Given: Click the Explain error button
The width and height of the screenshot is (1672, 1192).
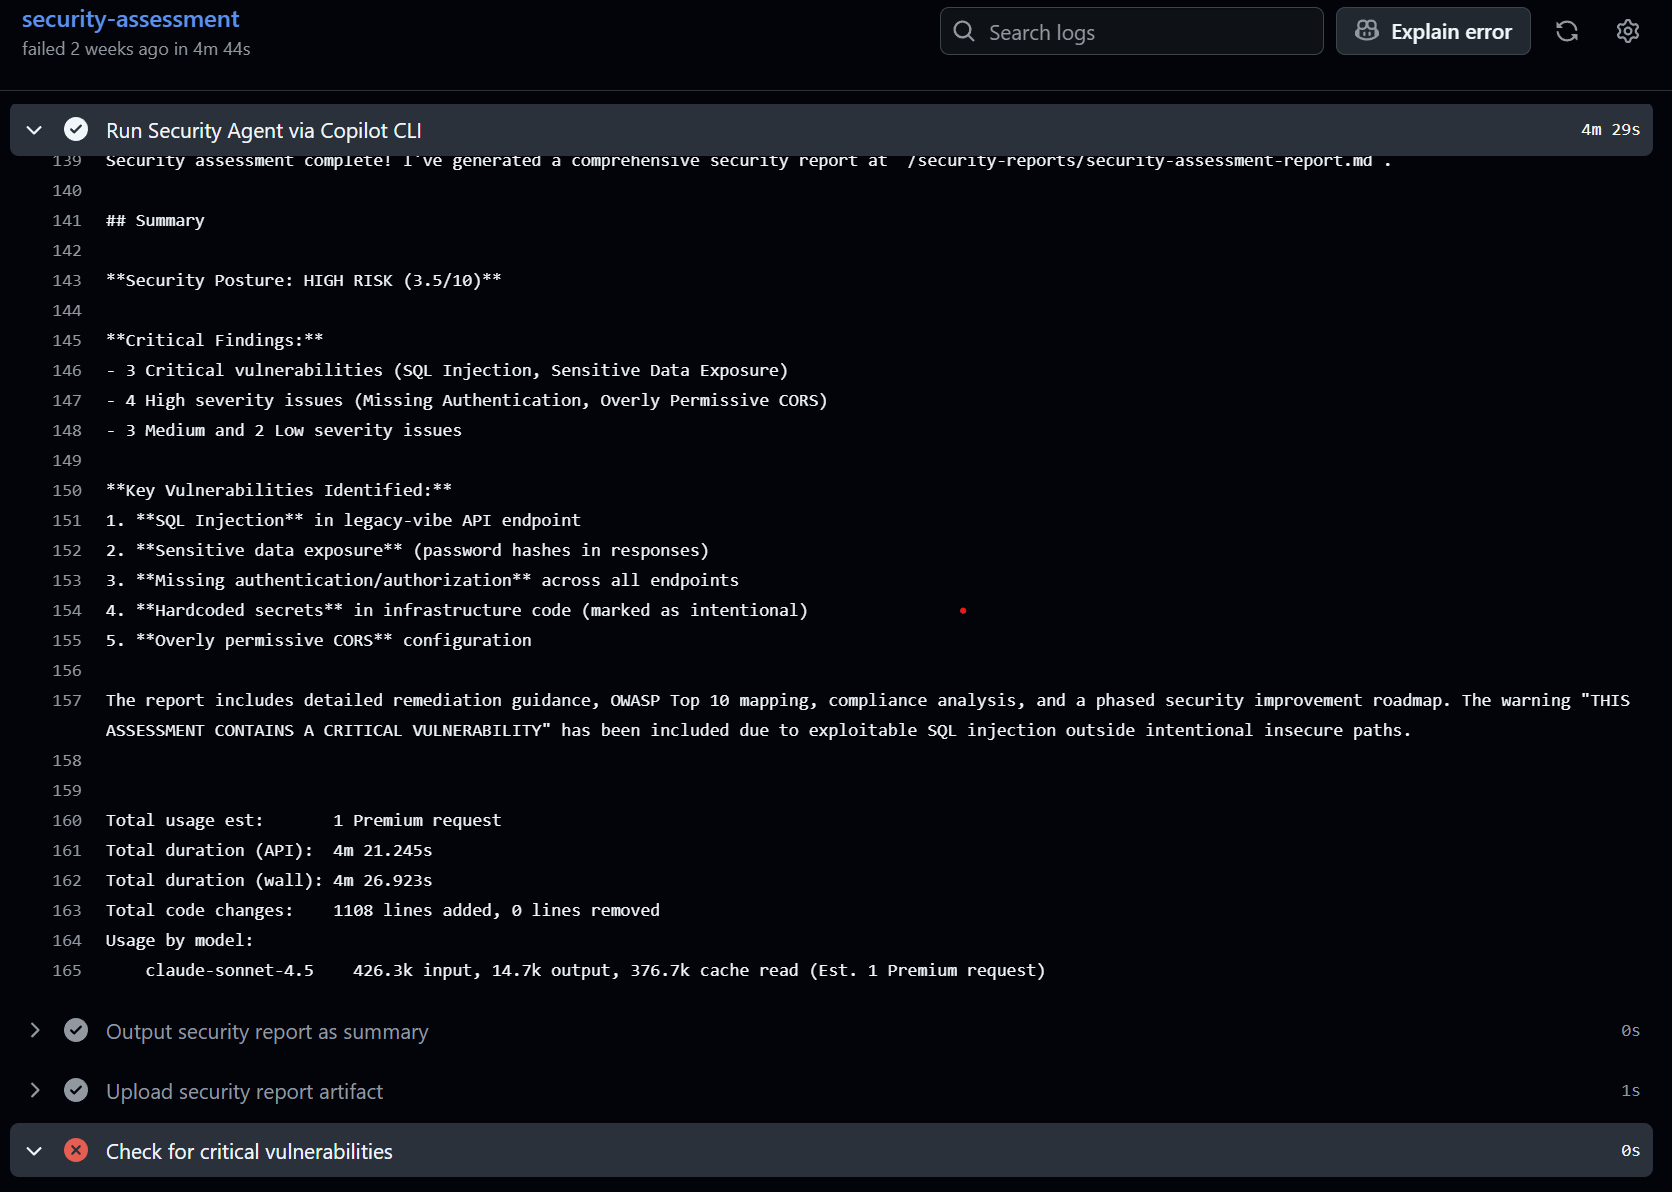Looking at the screenshot, I should coord(1433,31).
